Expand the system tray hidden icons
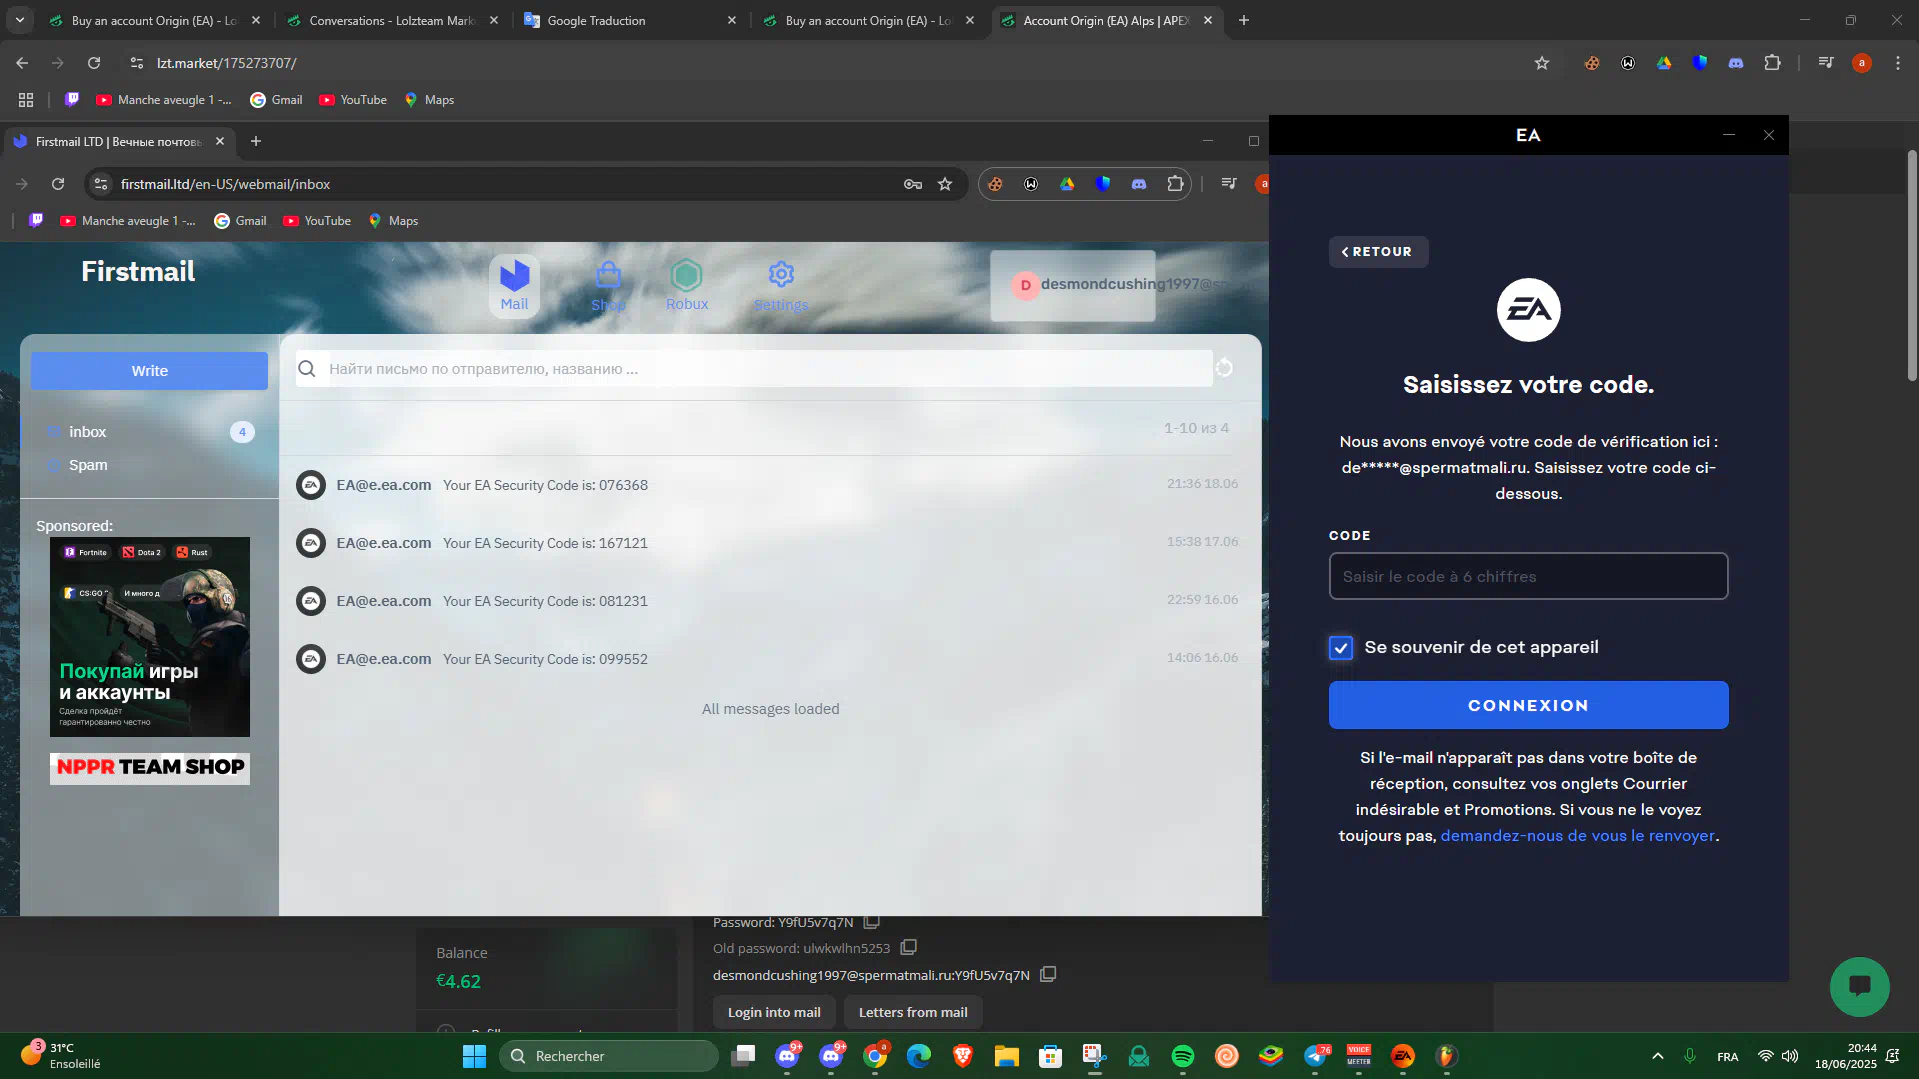Image resolution: width=1919 pixels, height=1079 pixels. pyautogui.click(x=1657, y=1056)
